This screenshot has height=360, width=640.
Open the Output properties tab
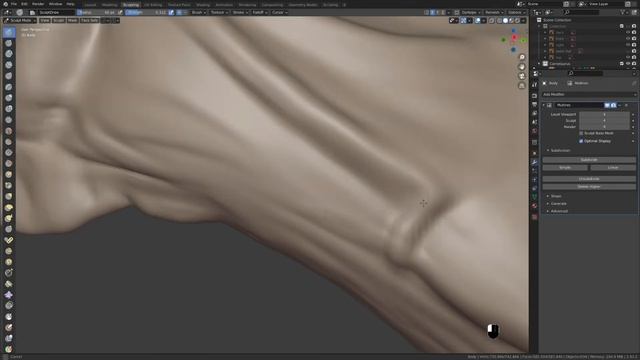point(534,104)
